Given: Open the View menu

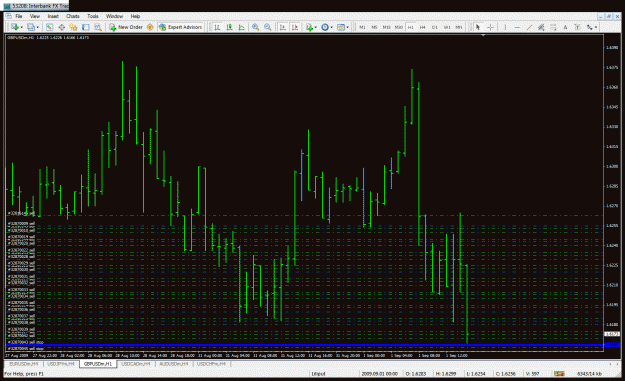Looking at the screenshot, I should tap(35, 16).
